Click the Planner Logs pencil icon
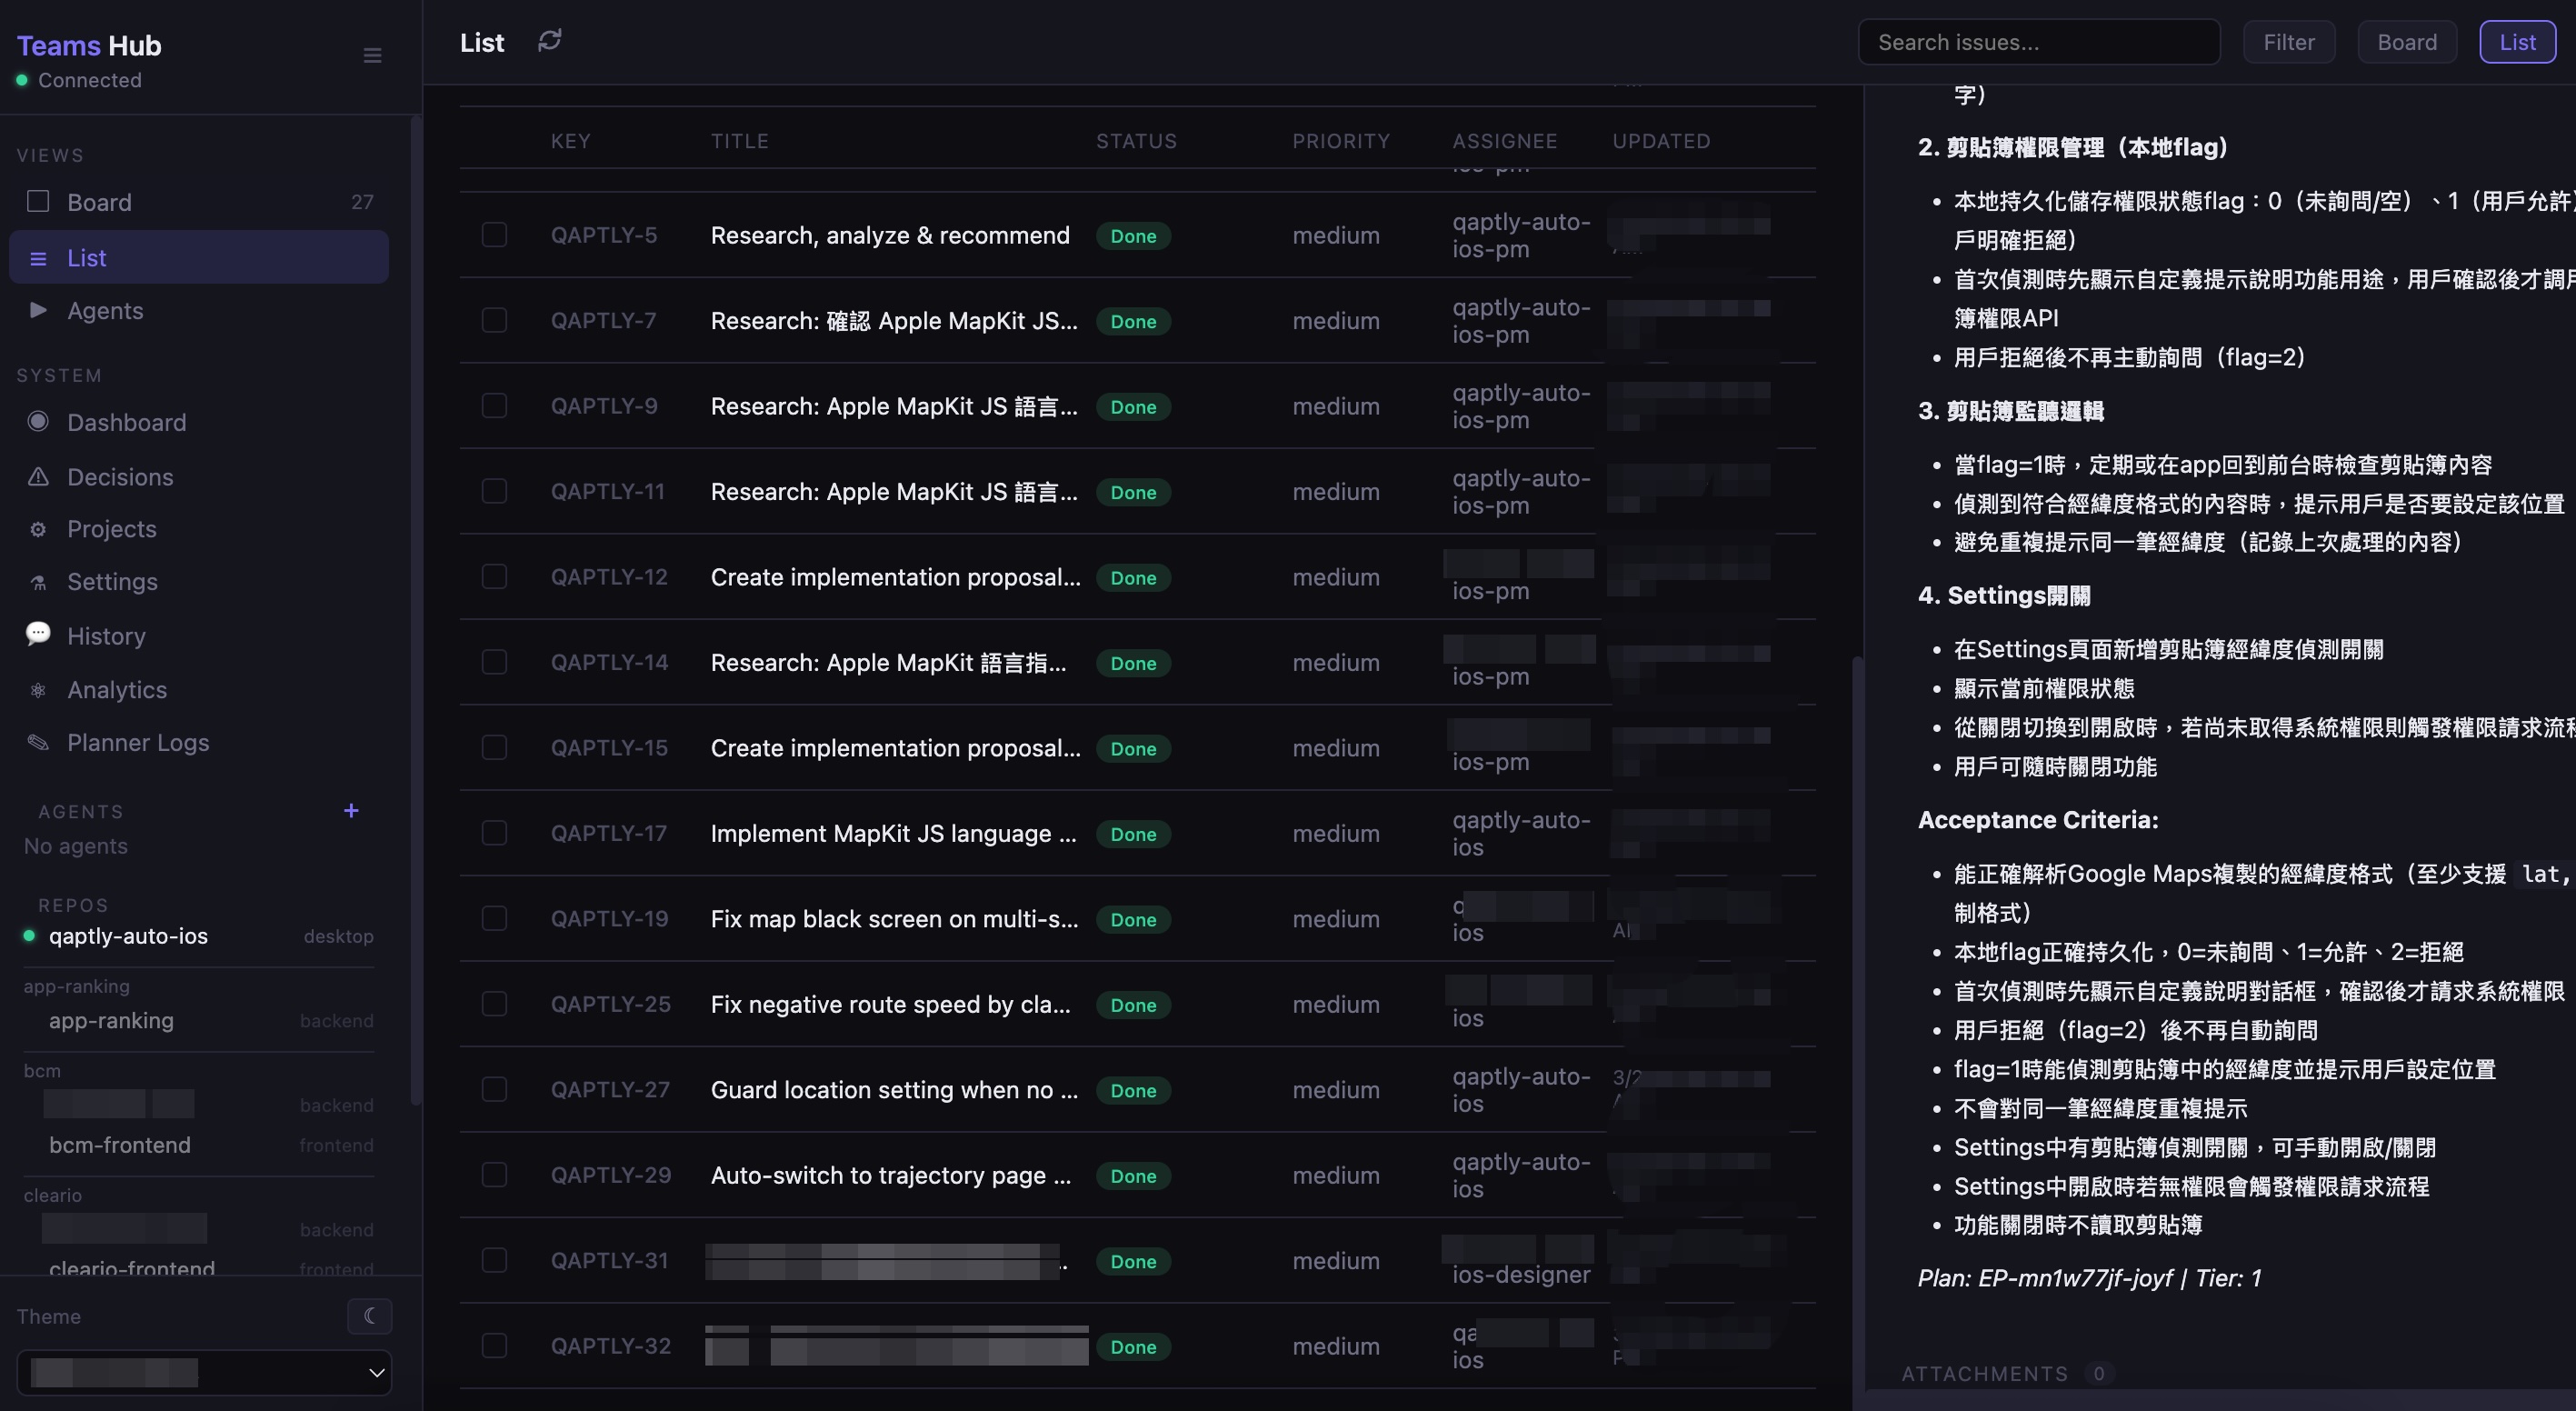The height and width of the screenshot is (1411, 2576). tap(38, 742)
